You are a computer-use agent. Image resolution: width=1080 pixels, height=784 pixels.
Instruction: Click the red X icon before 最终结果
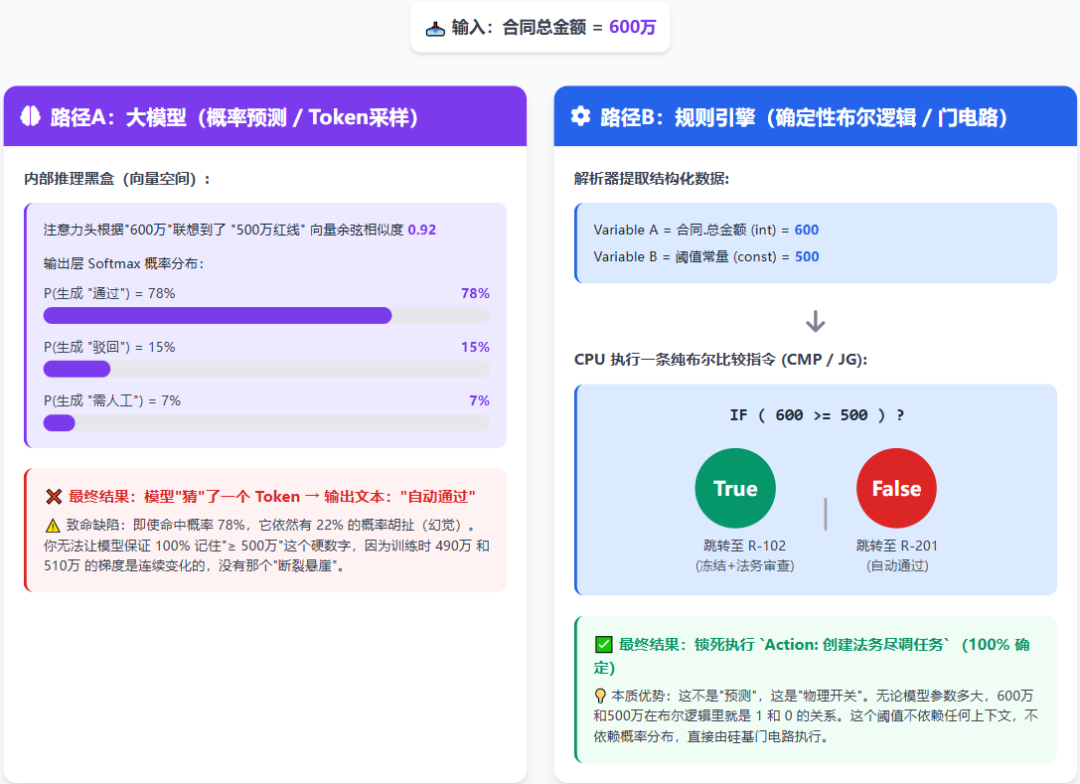[x=54, y=497]
